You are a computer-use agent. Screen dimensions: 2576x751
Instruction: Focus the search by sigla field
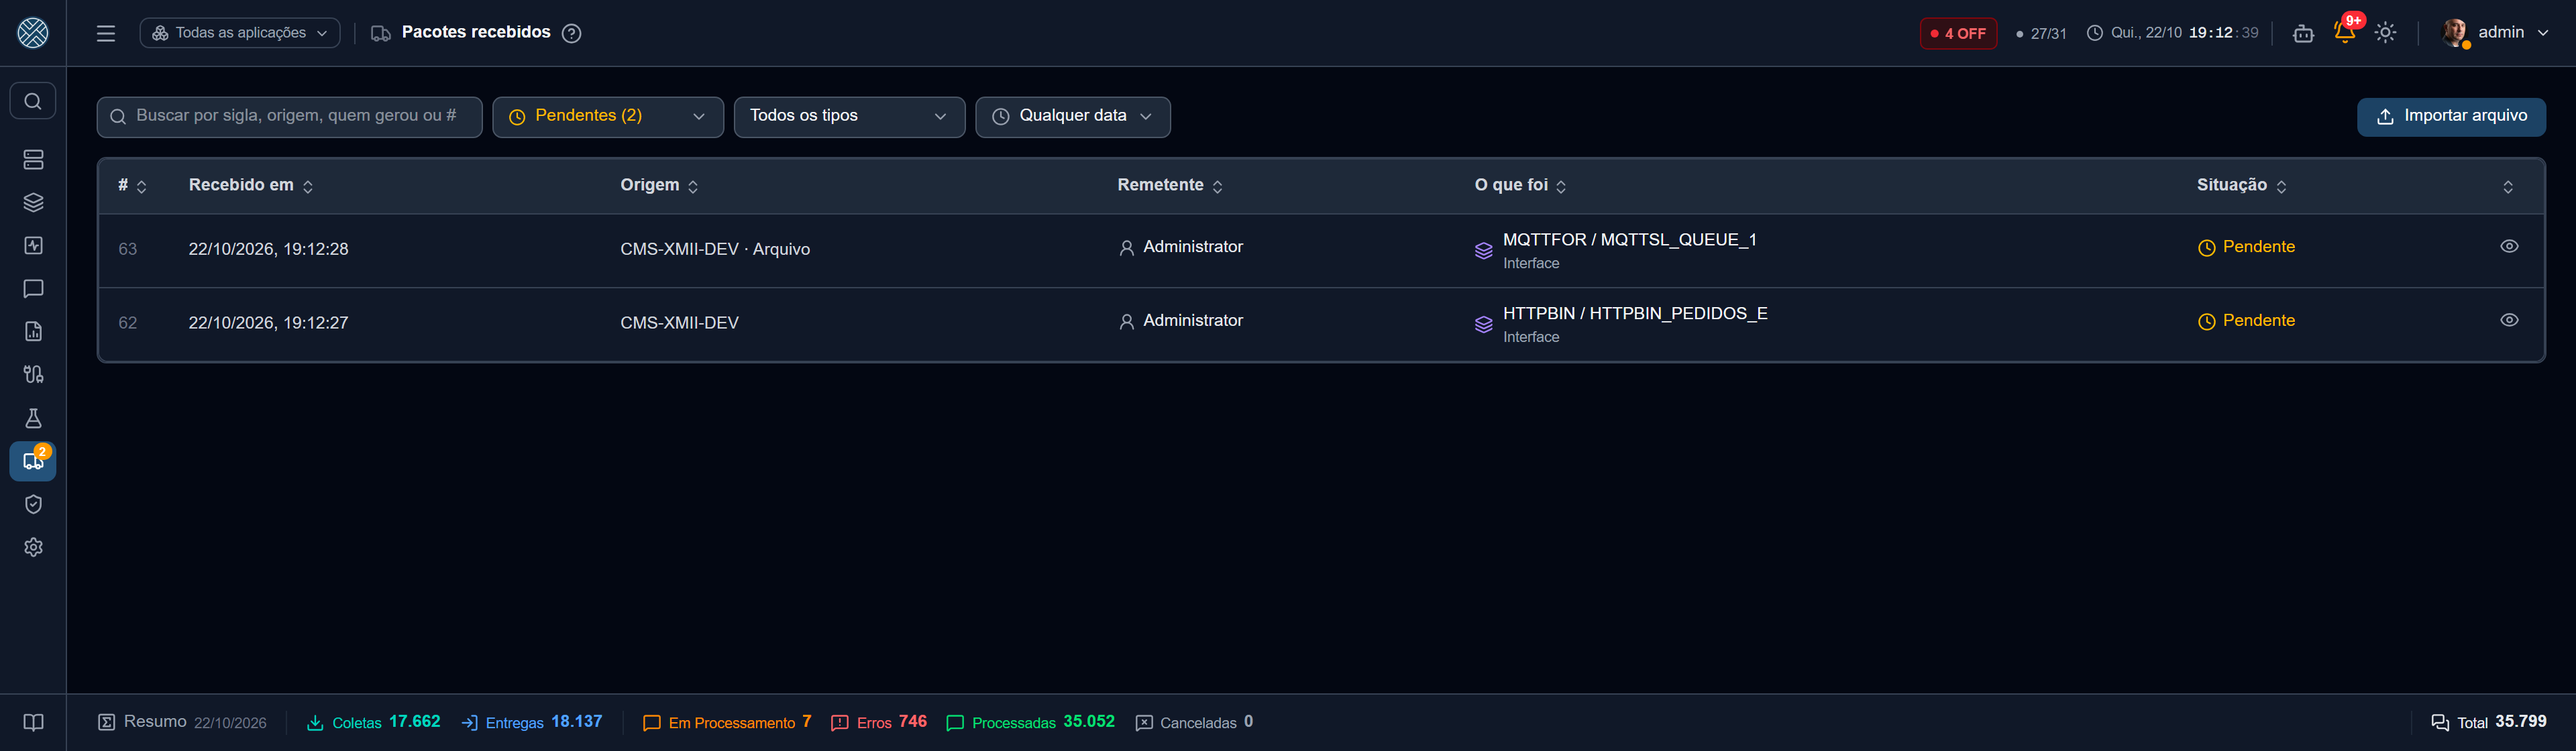(x=289, y=117)
